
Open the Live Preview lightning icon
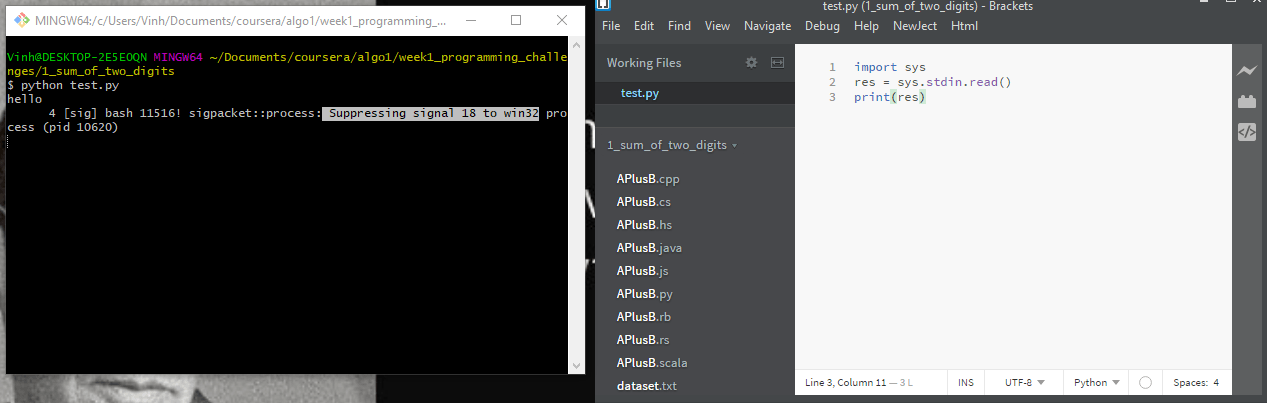click(x=1246, y=71)
